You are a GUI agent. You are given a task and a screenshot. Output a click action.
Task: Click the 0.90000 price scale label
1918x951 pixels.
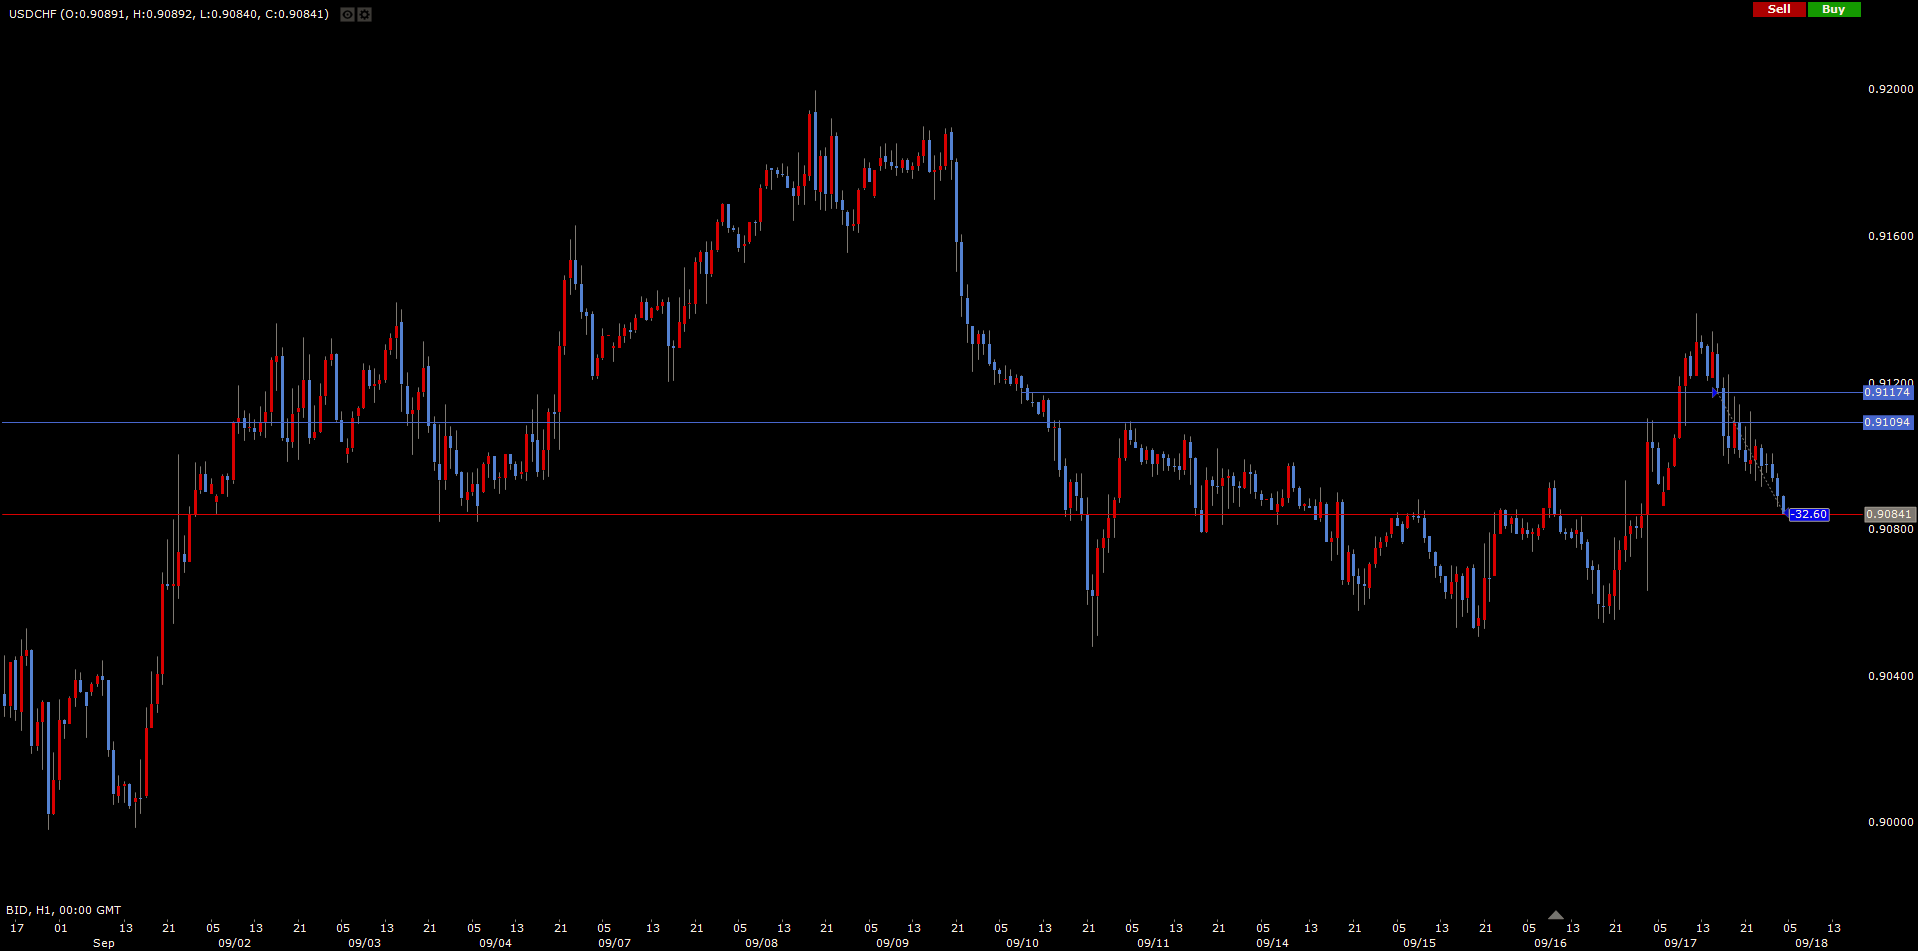[x=1890, y=822]
